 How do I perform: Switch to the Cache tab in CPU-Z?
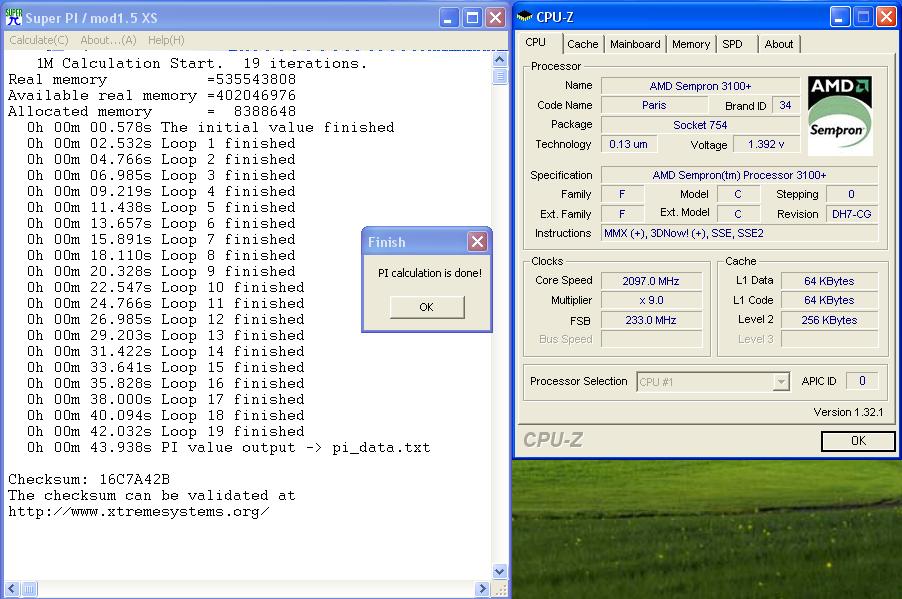coord(583,44)
